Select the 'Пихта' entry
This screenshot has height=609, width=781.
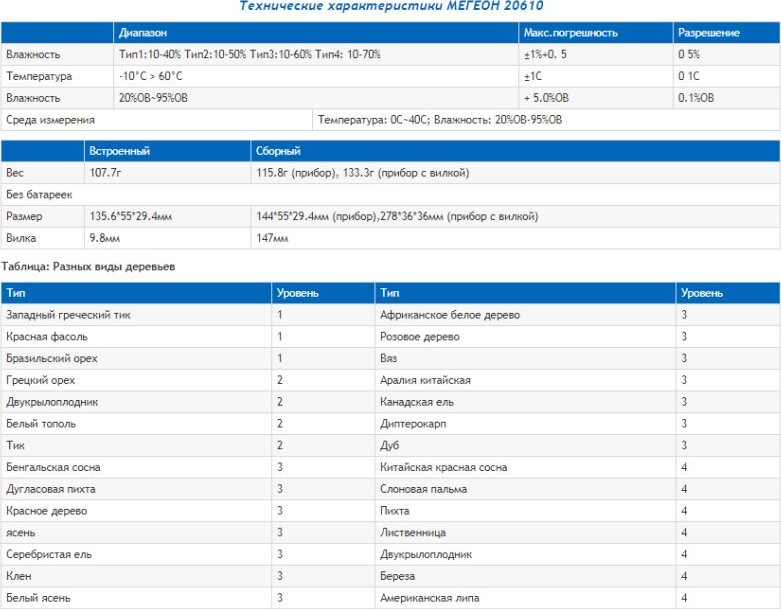394,511
